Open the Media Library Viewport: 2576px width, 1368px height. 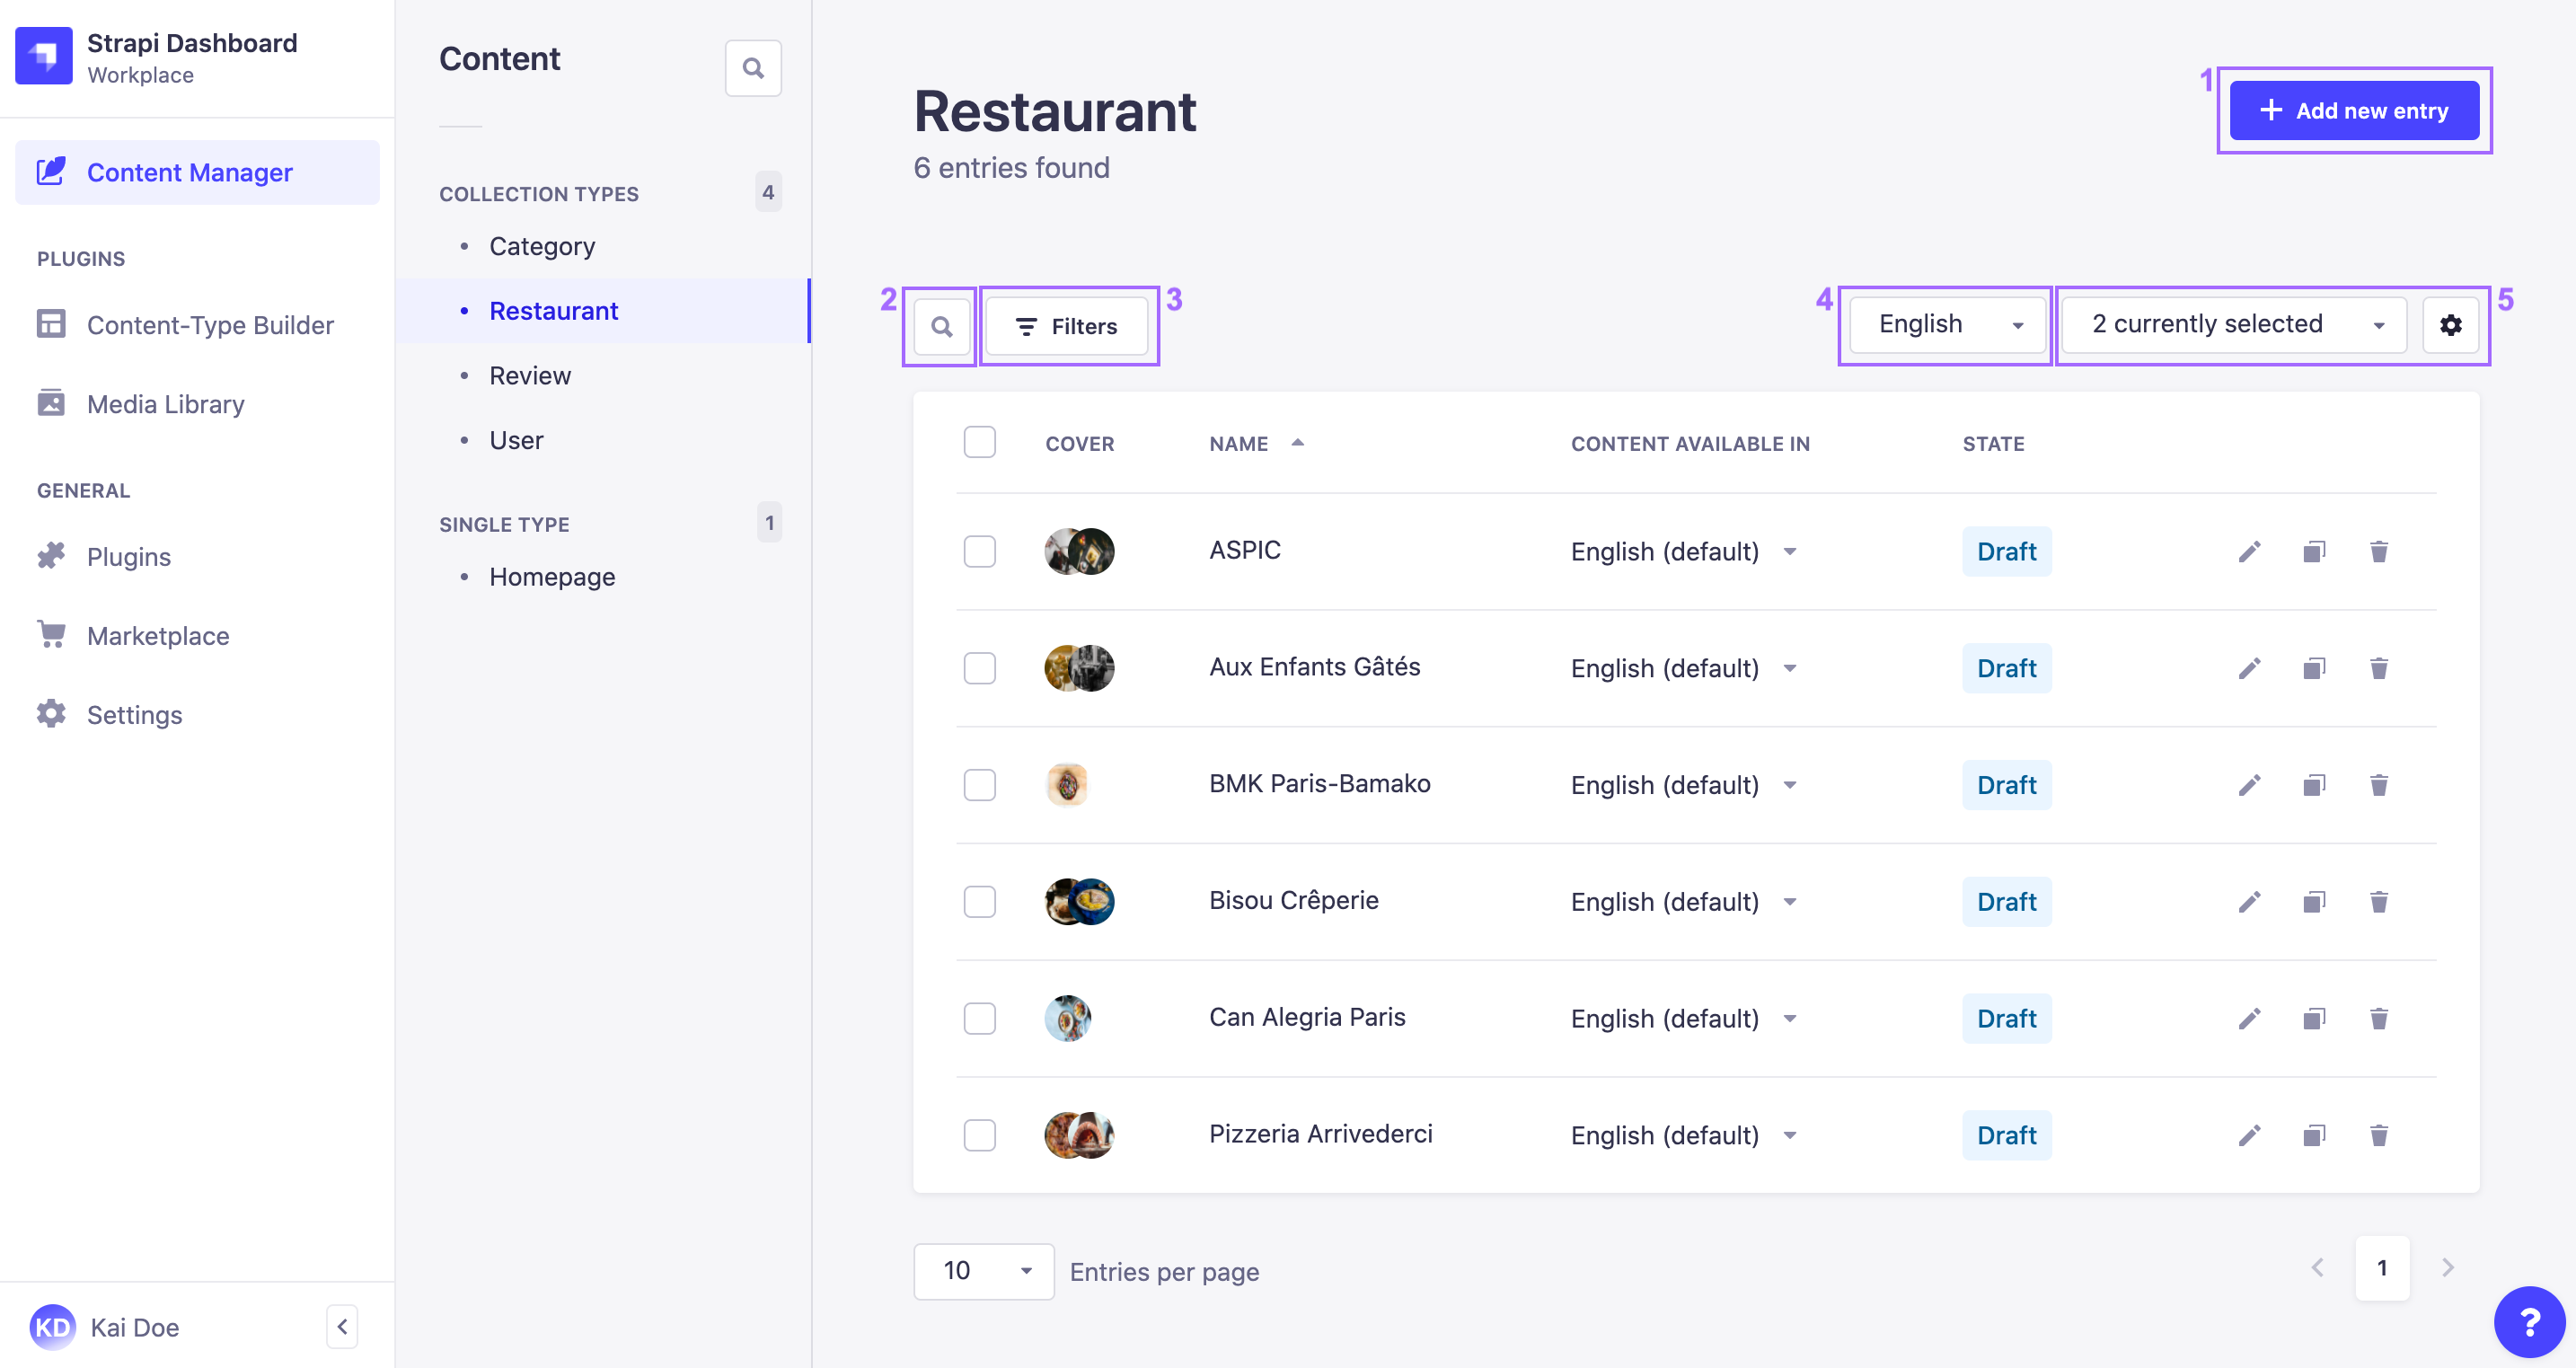[x=165, y=404]
